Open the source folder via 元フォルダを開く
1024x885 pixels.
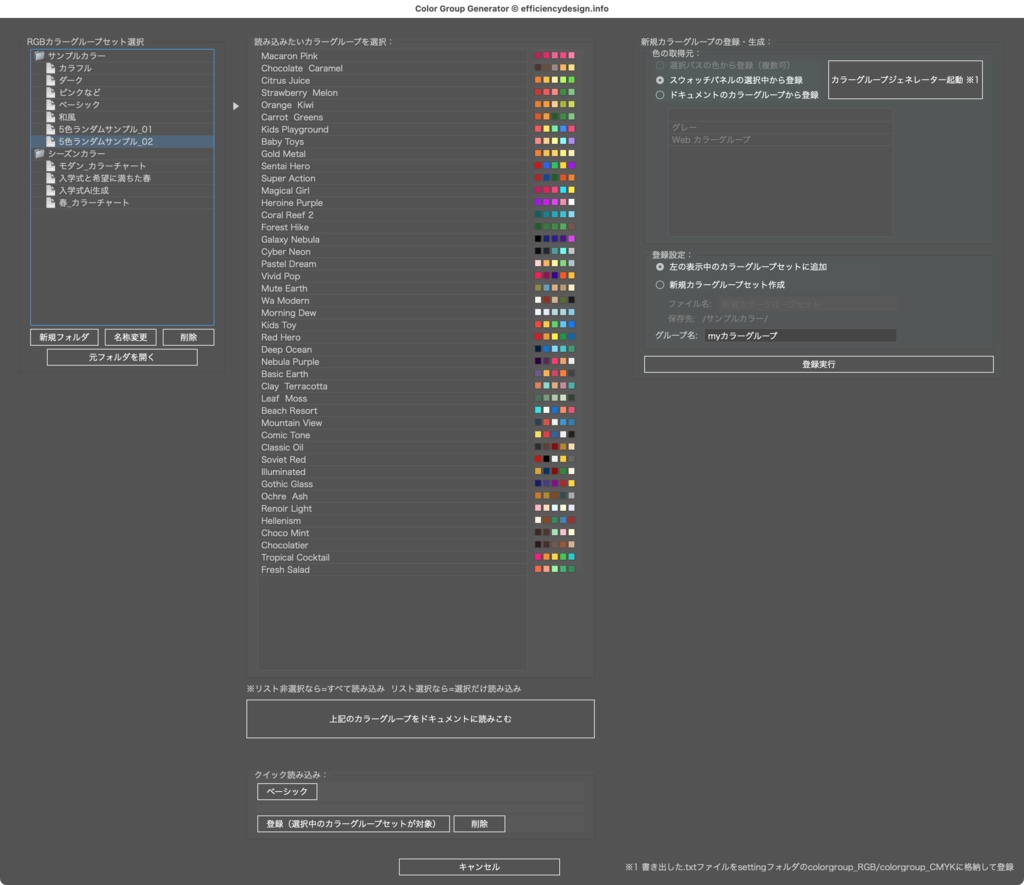[121, 357]
